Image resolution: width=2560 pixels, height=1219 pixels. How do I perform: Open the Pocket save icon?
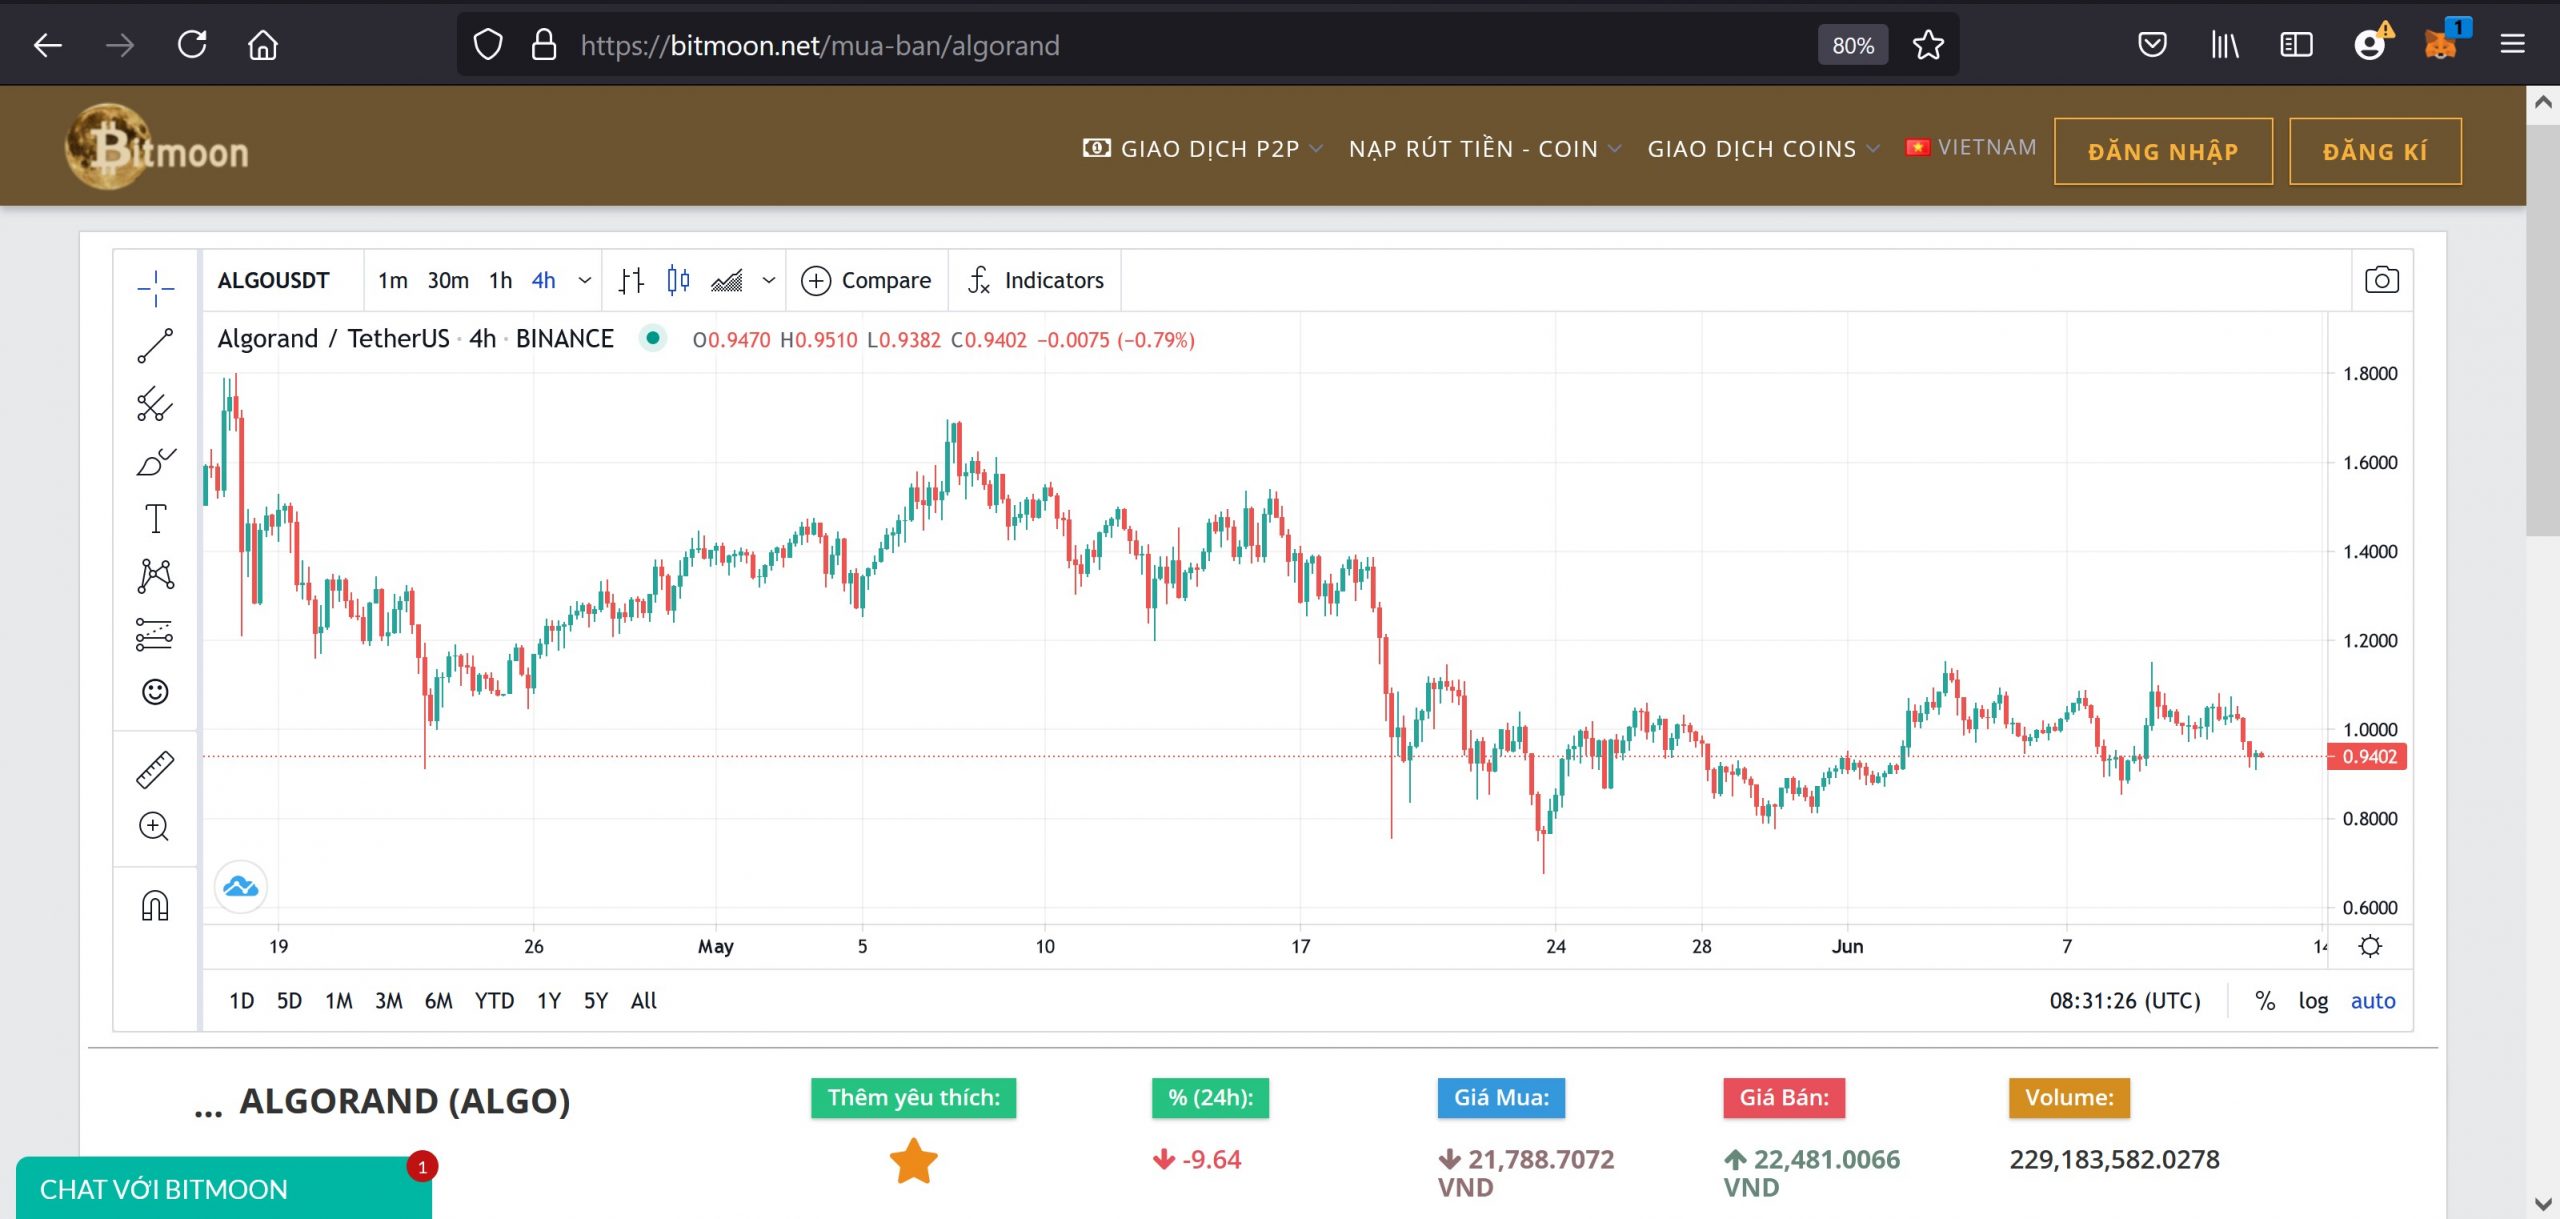click(x=2152, y=45)
